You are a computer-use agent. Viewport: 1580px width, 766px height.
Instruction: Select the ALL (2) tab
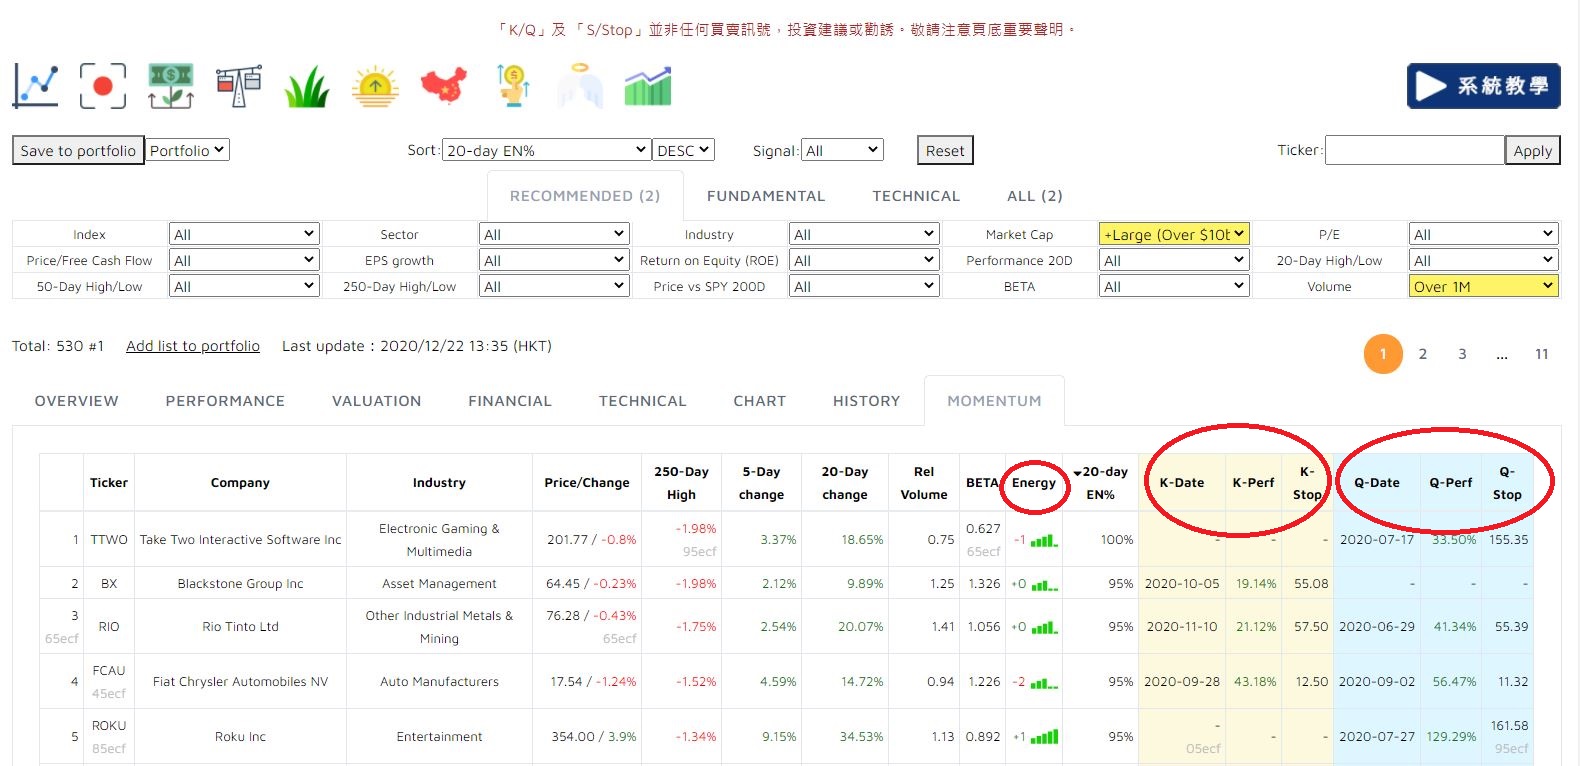(1035, 196)
